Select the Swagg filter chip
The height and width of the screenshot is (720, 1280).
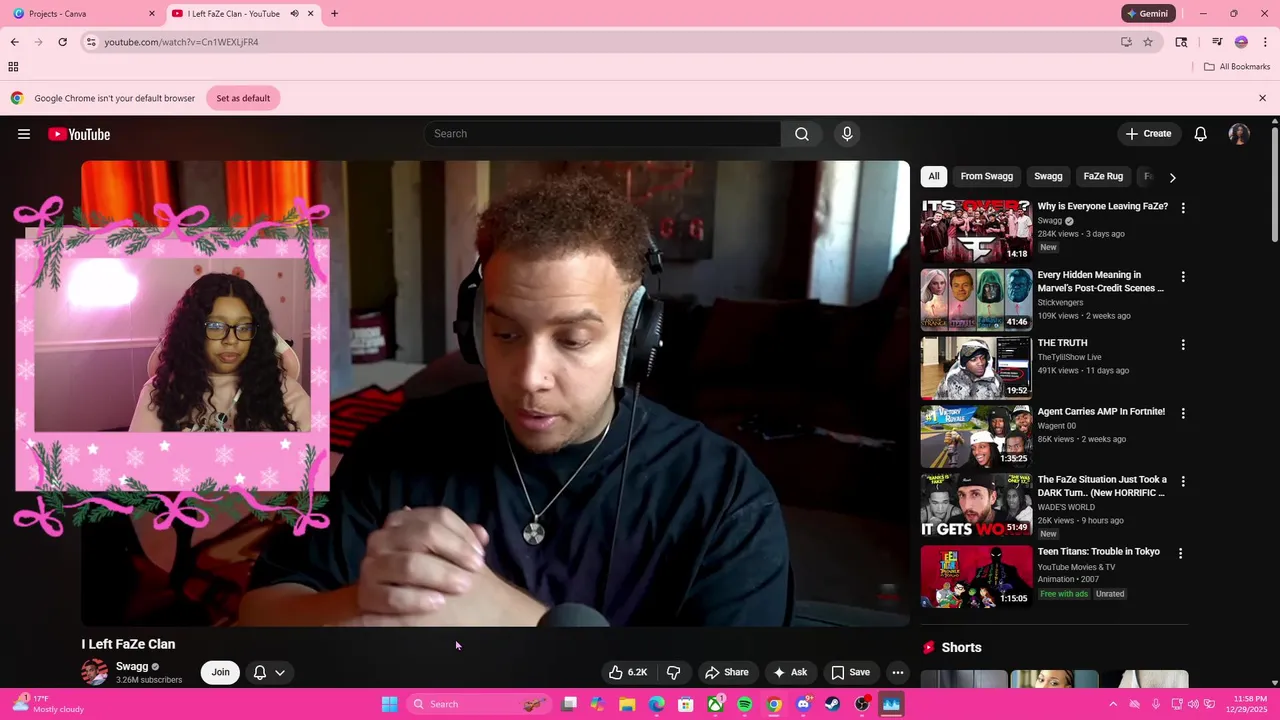tap(1048, 176)
